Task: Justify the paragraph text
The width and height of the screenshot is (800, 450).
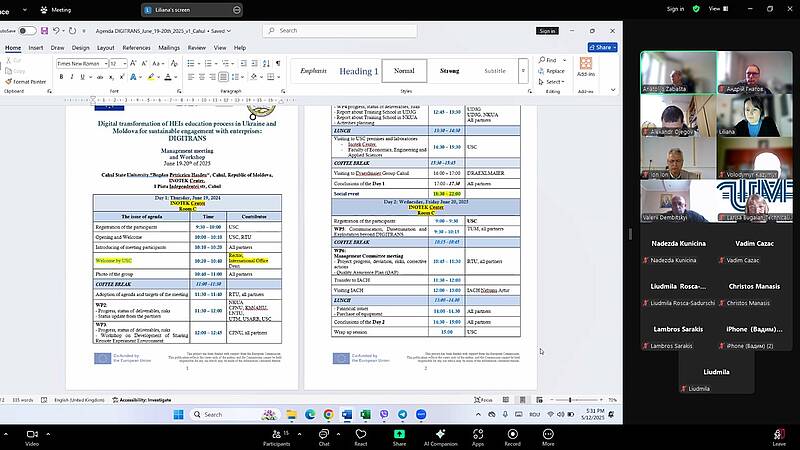Action: (223, 77)
